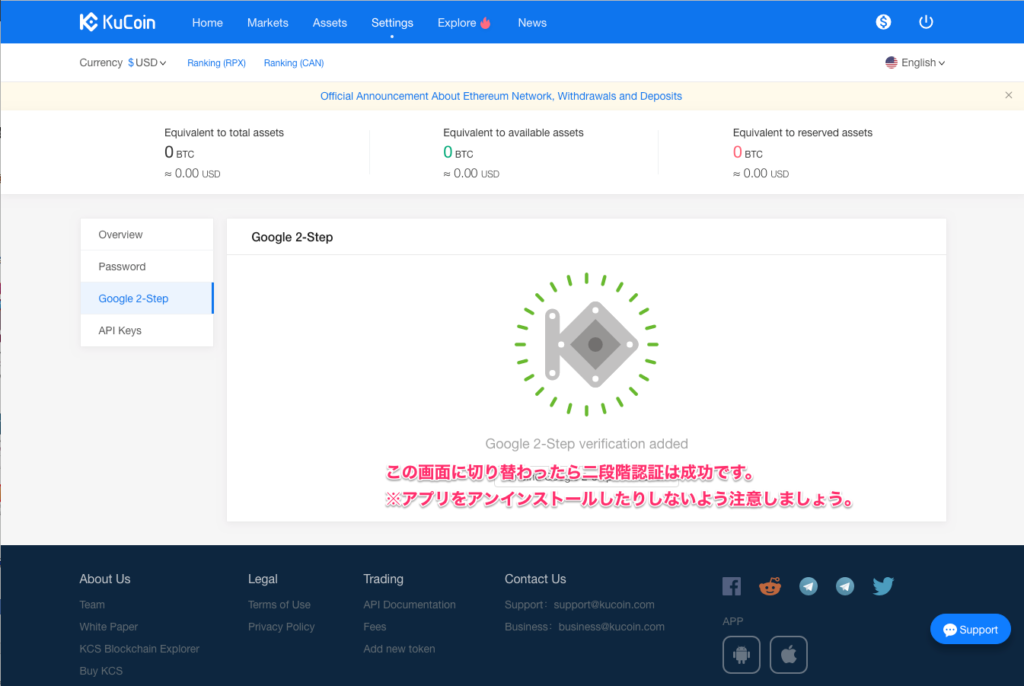Download the Apple iOS app icon
The image size is (1024, 686).
click(x=788, y=654)
